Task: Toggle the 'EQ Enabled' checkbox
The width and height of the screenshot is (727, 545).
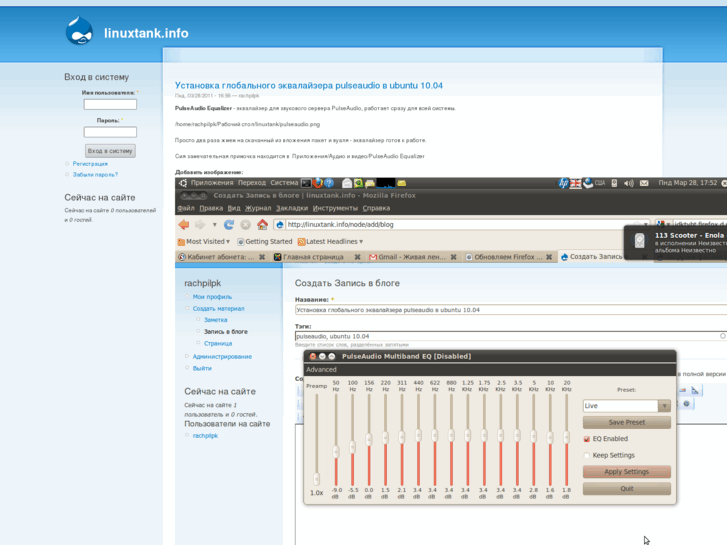Action: click(587, 439)
